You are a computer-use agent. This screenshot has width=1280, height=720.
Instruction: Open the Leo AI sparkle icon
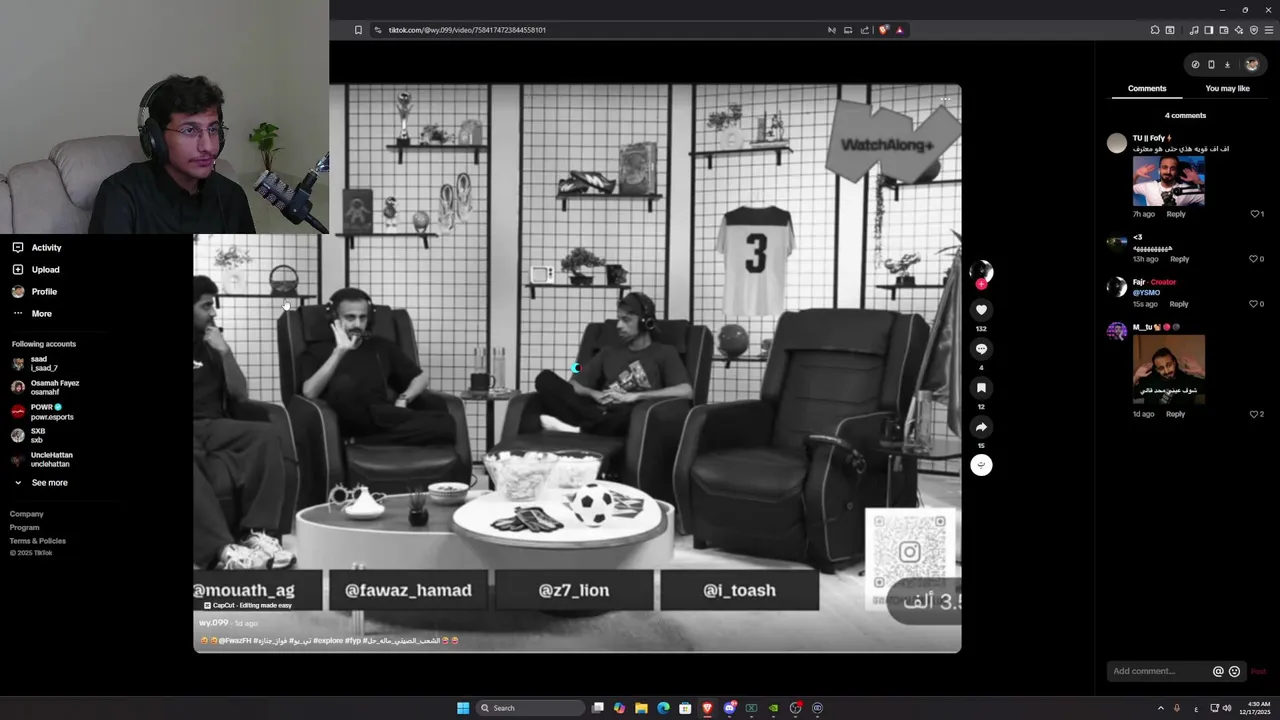click(1239, 30)
